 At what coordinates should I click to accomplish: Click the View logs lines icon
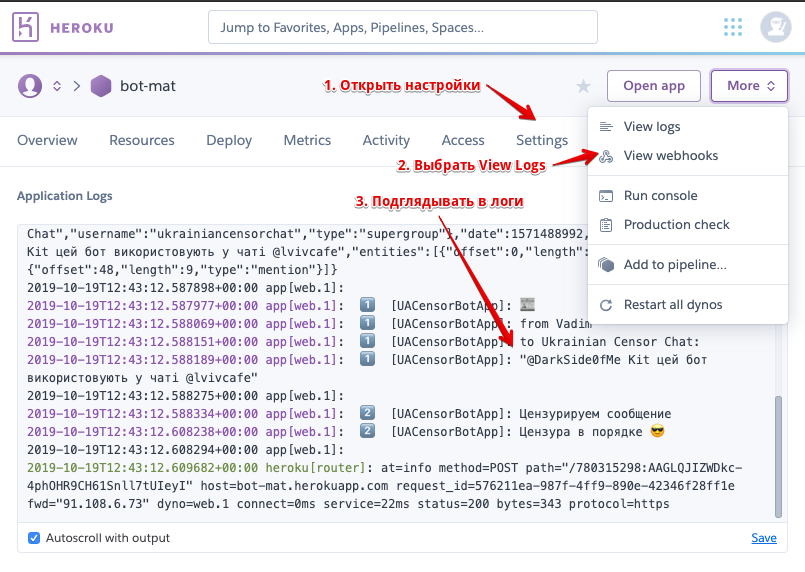(606, 126)
